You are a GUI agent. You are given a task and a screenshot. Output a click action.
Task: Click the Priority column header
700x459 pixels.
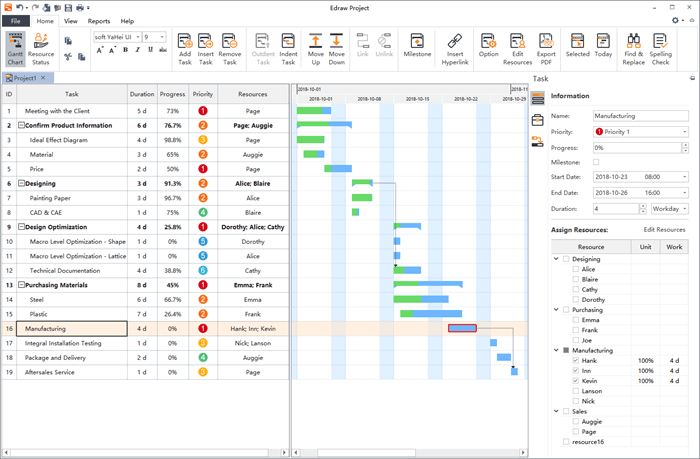[203, 94]
